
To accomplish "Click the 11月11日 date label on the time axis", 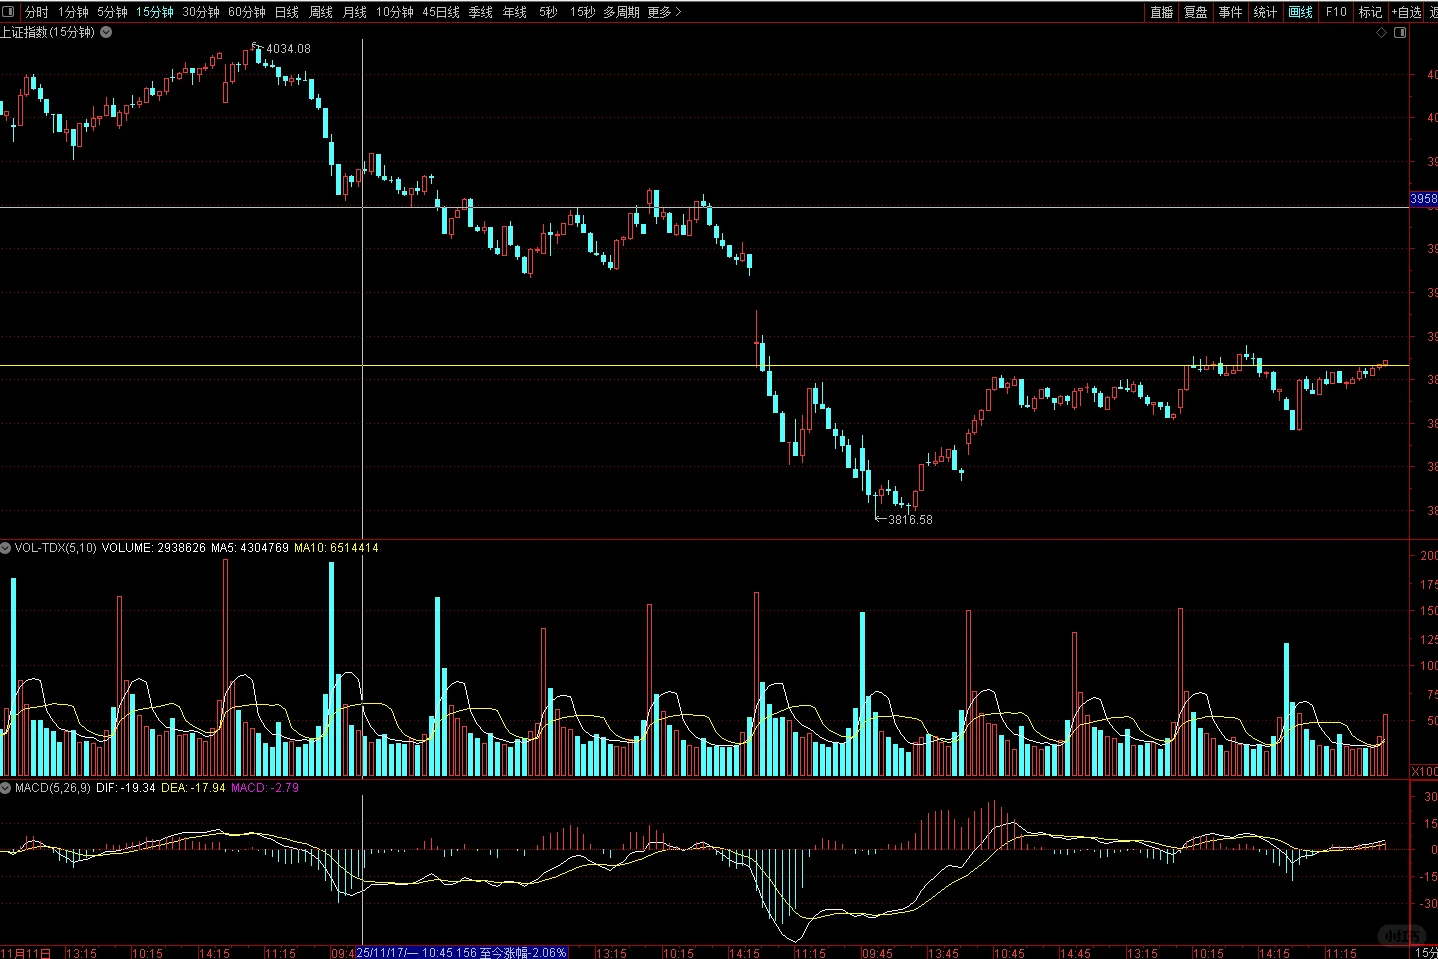I will point(26,953).
